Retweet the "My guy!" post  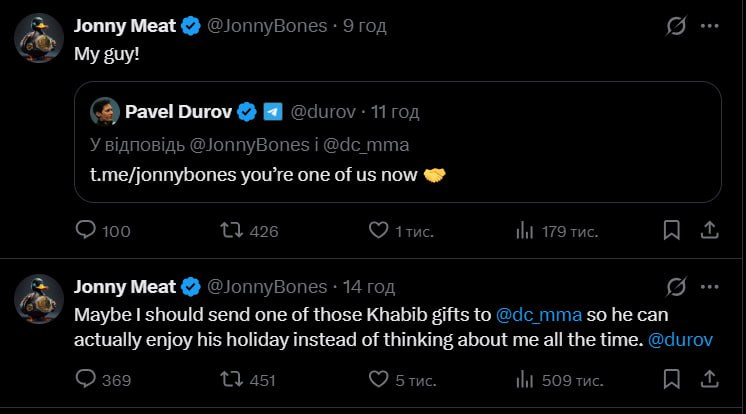233,231
